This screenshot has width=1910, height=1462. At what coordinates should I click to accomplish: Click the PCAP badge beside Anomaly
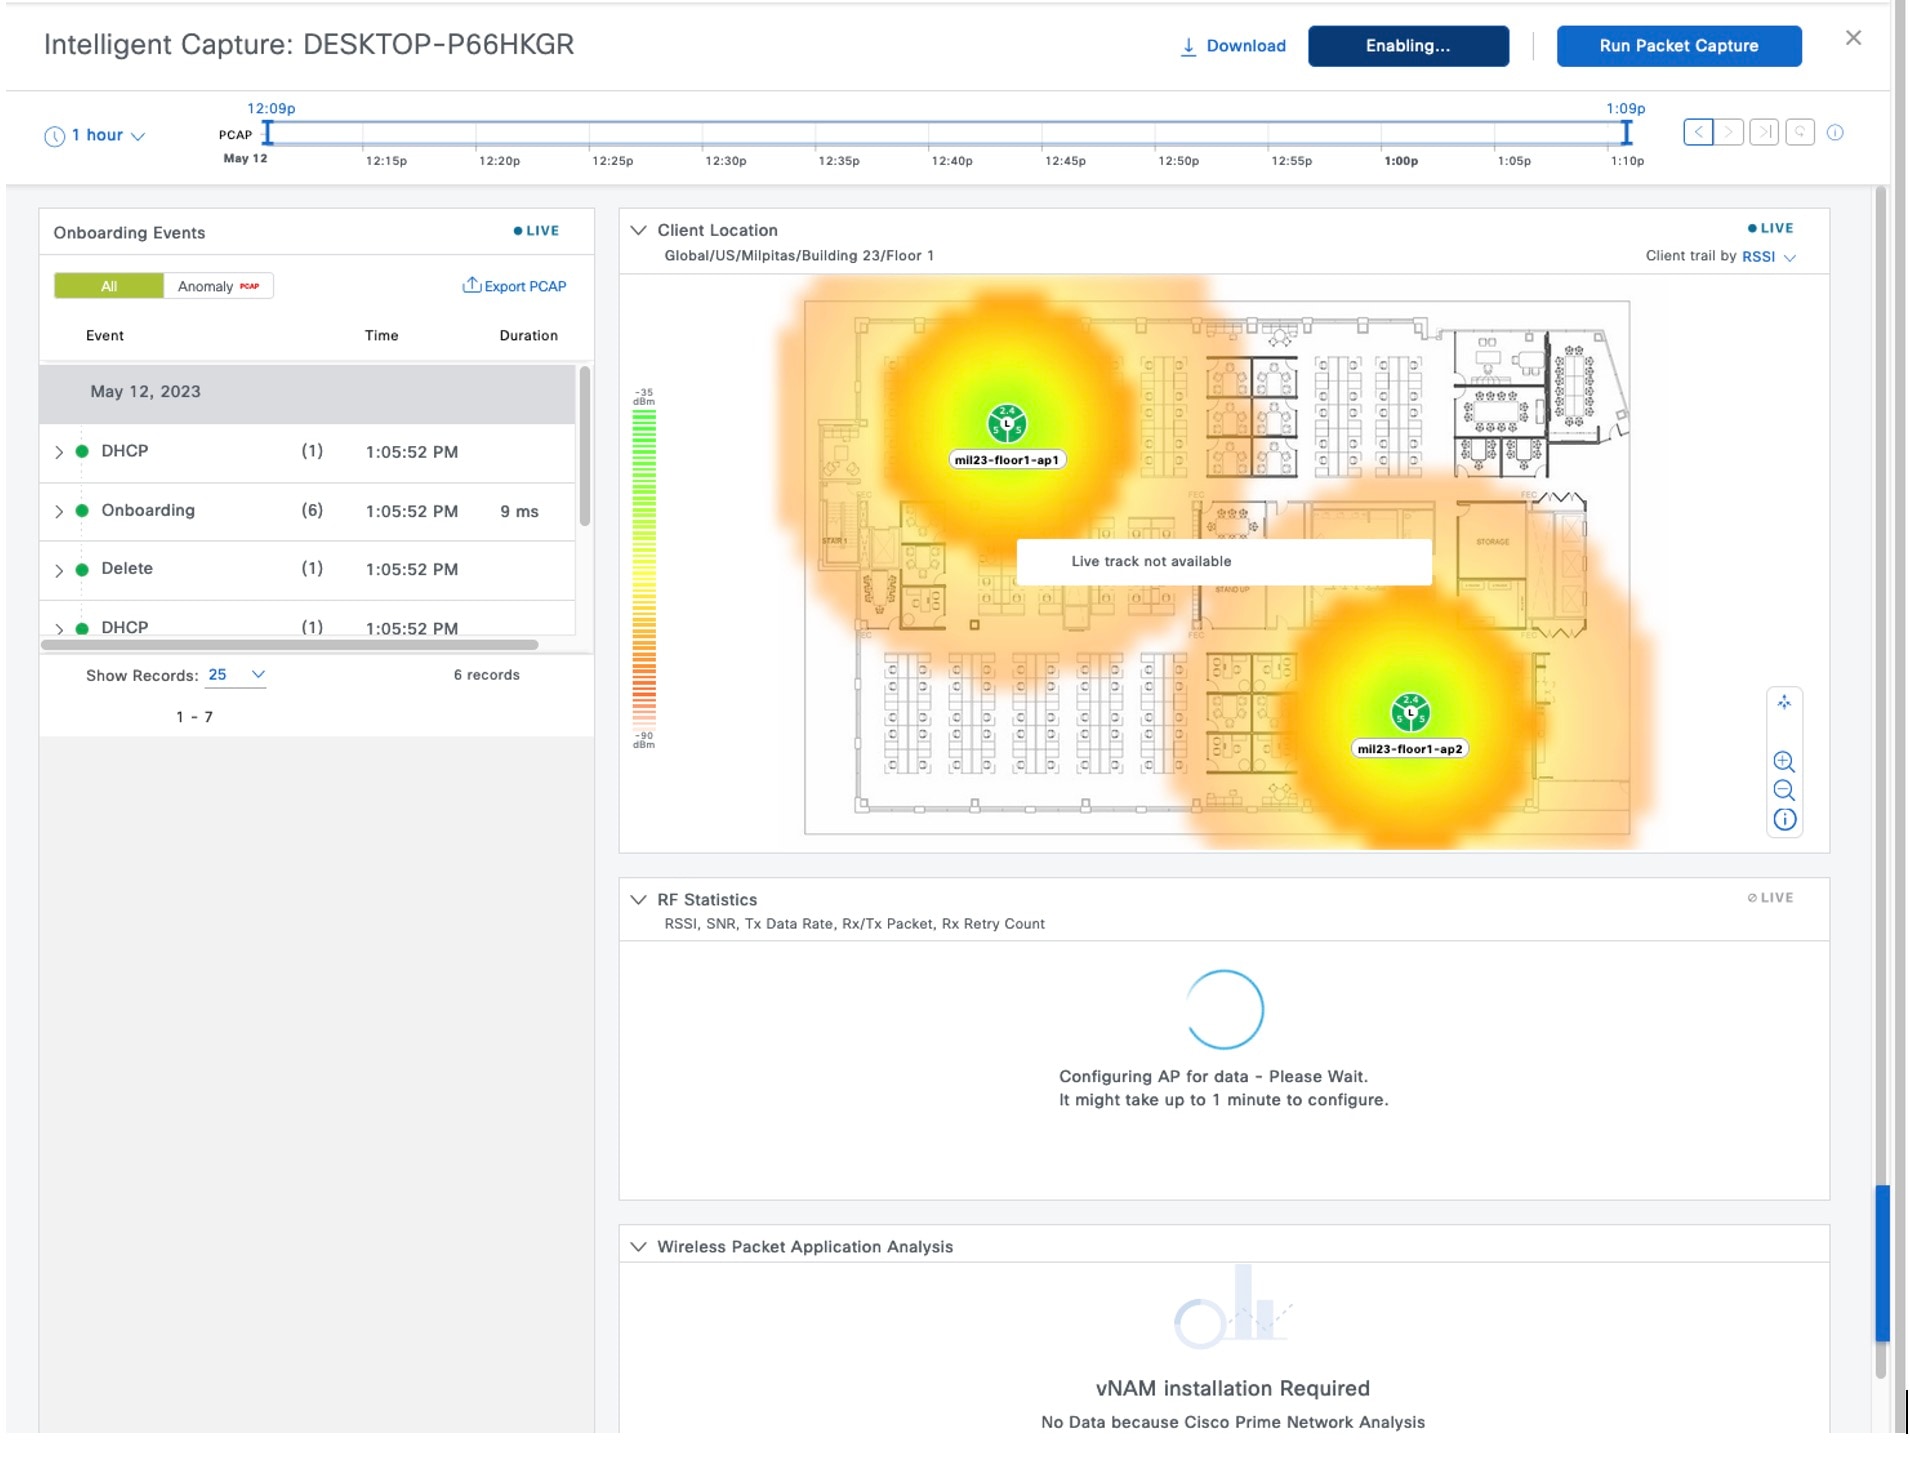(x=249, y=286)
